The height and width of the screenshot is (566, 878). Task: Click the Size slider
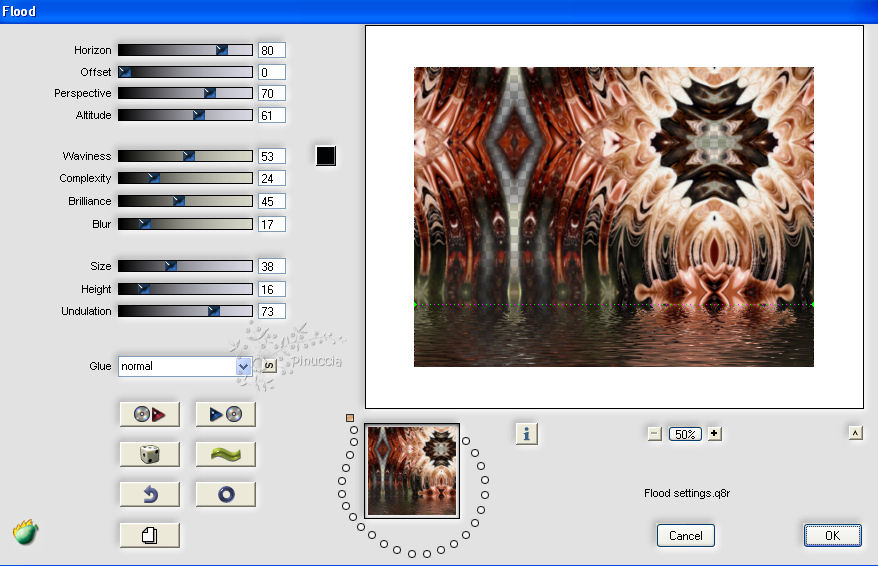185,266
